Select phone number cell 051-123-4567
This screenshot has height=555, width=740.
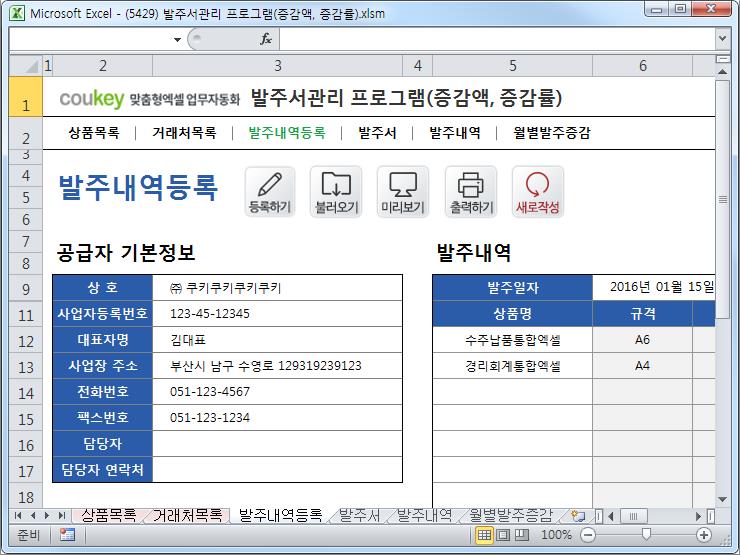tap(278, 392)
